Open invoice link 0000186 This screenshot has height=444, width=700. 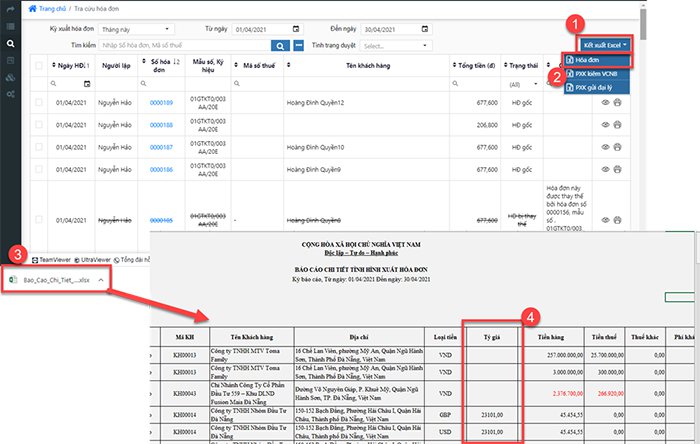[161, 170]
